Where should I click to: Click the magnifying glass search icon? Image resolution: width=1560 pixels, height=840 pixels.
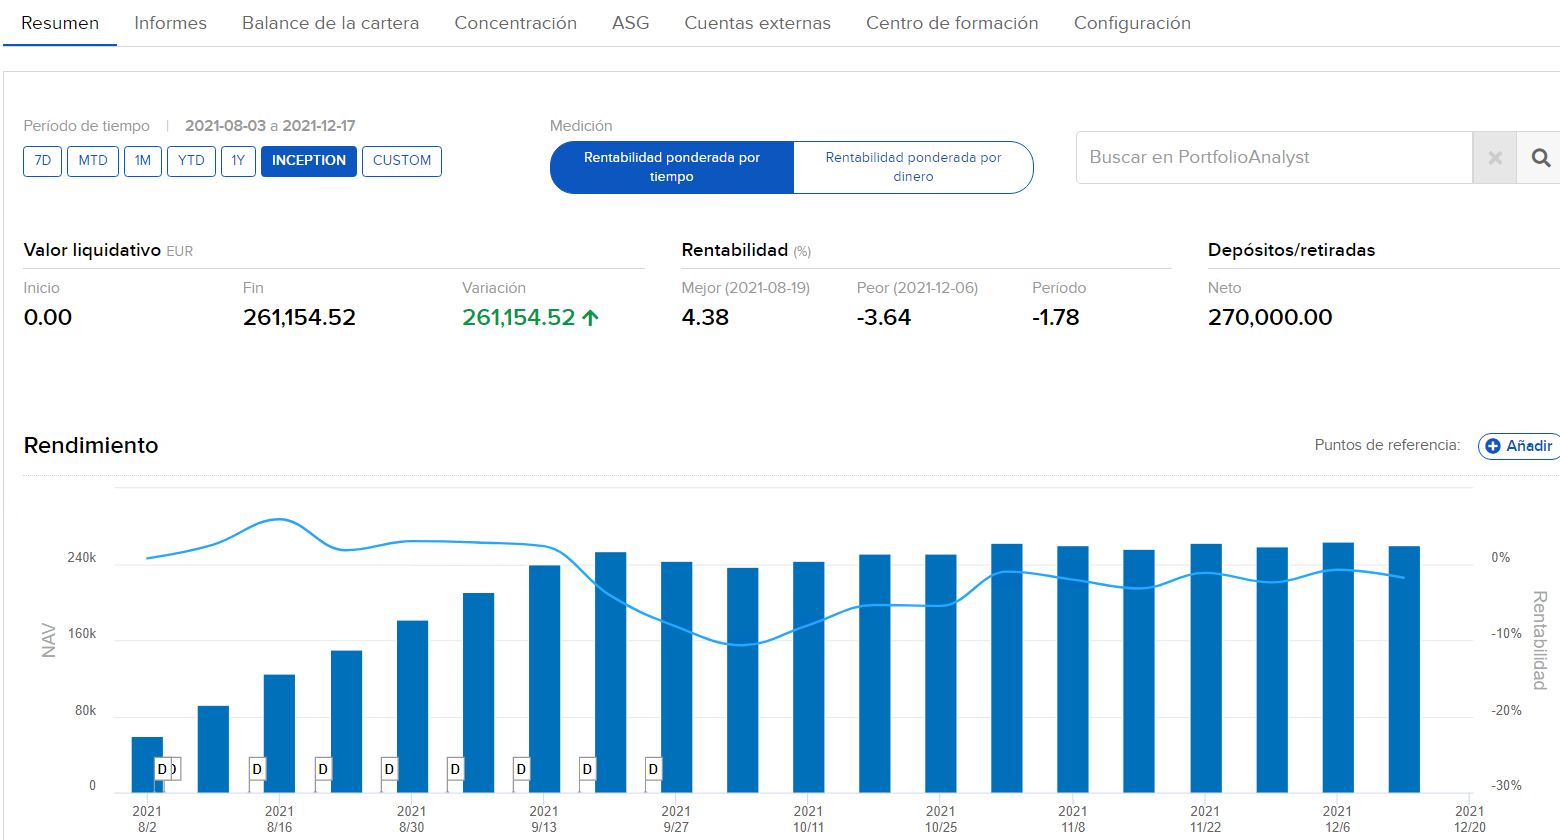(x=1540, y=158)
